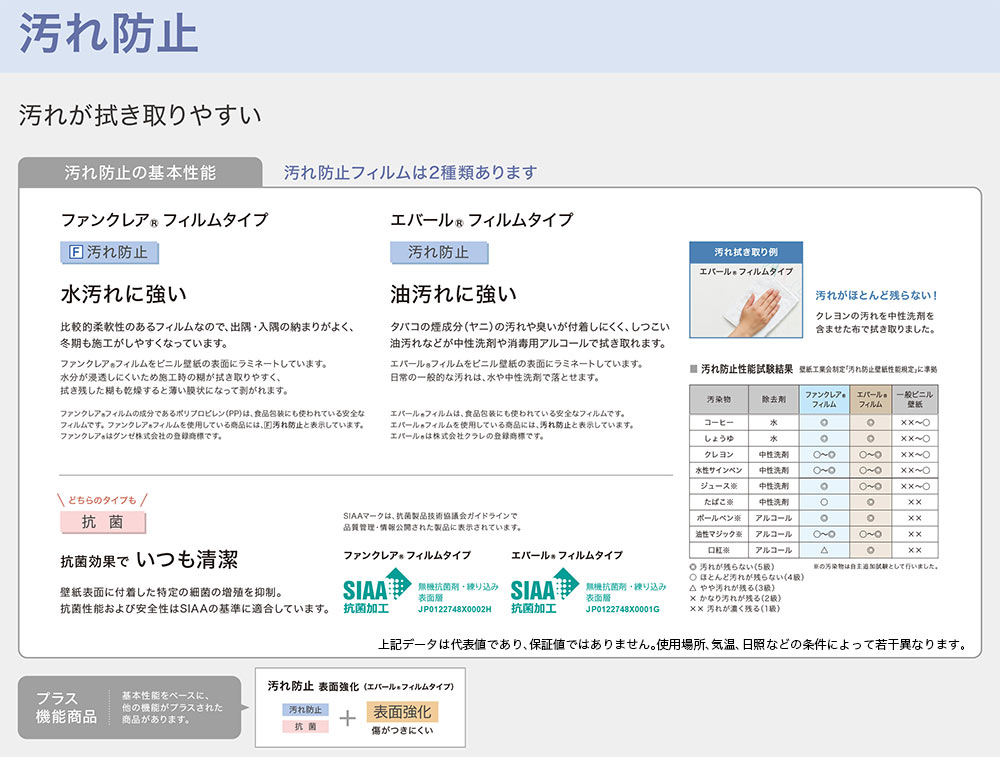Click the red どちらのタイプも callout
1000x757 pixels.
pos(103,500)
